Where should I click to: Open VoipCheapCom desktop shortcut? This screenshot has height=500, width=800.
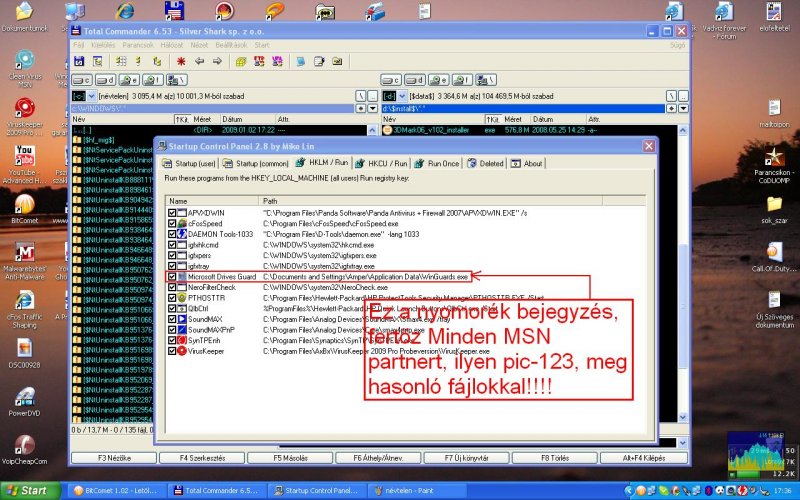(24, 450)
